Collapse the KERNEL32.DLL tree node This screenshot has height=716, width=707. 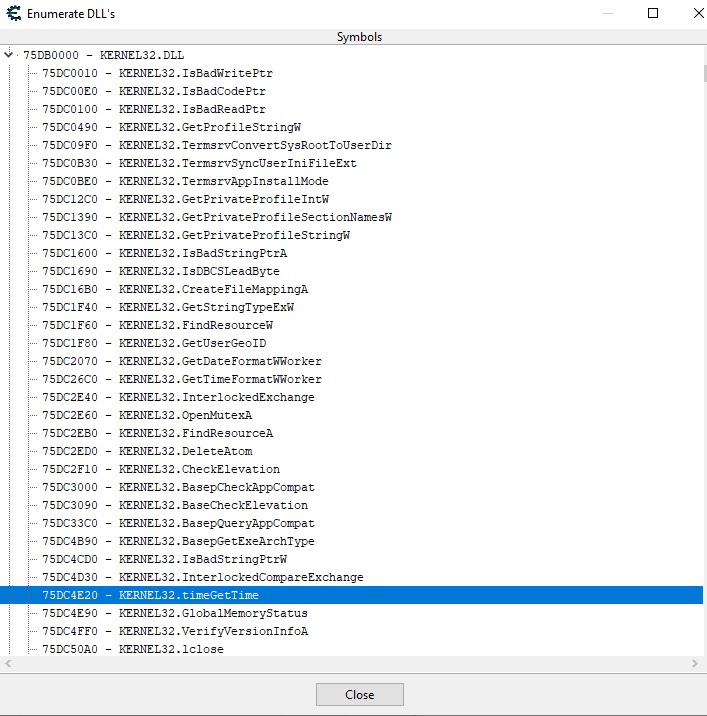[8, 55]
